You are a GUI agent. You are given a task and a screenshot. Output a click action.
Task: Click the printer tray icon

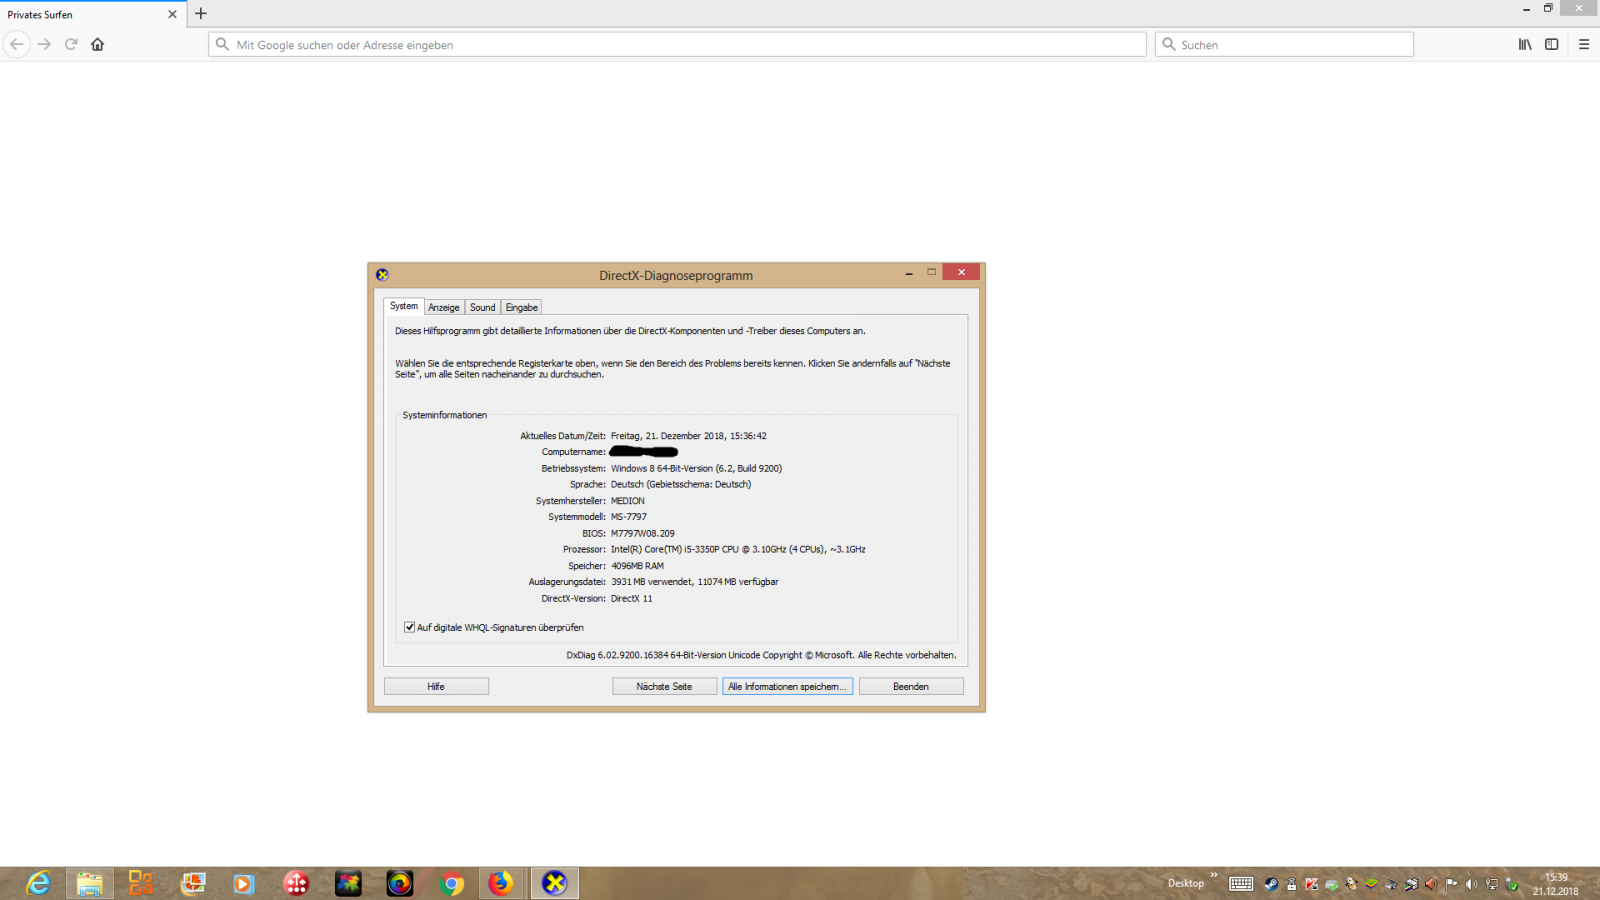click(1412, 883)
